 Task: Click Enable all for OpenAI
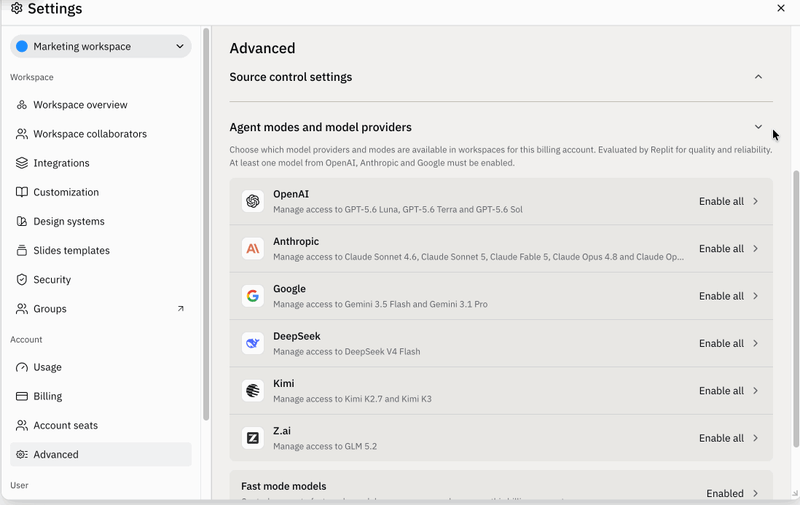(721, 201)
